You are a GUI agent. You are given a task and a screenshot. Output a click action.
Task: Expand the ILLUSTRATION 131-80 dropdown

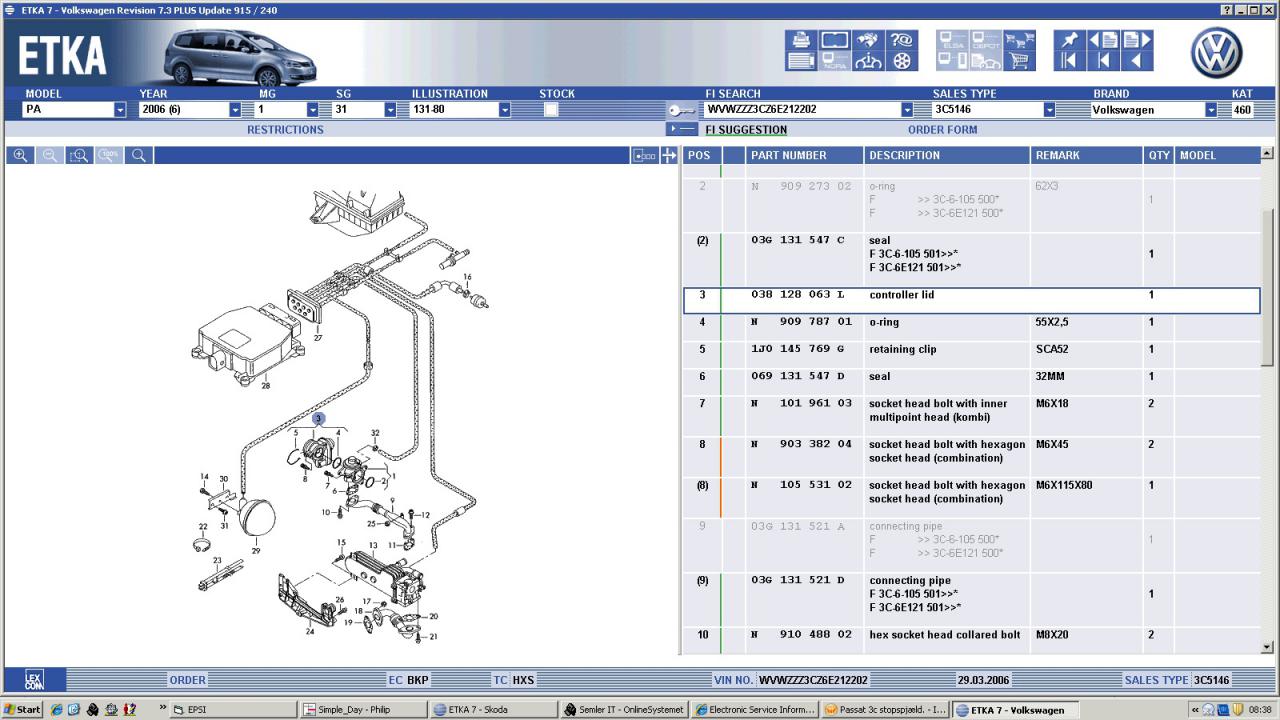pyautogui.click(x=505, y=110)
